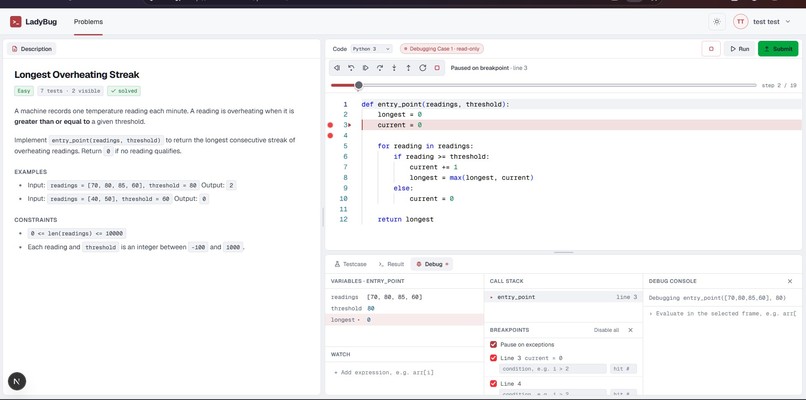Click step 2 / 19 counter
806x400 pixels.
coord(779,85)
